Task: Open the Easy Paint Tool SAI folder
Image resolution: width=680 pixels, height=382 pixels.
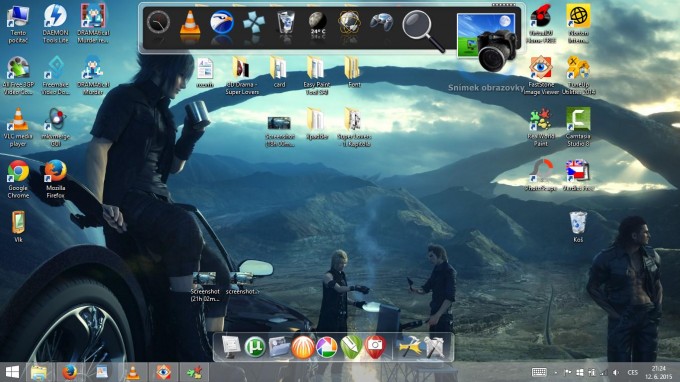Action: (x=317, y=75)
